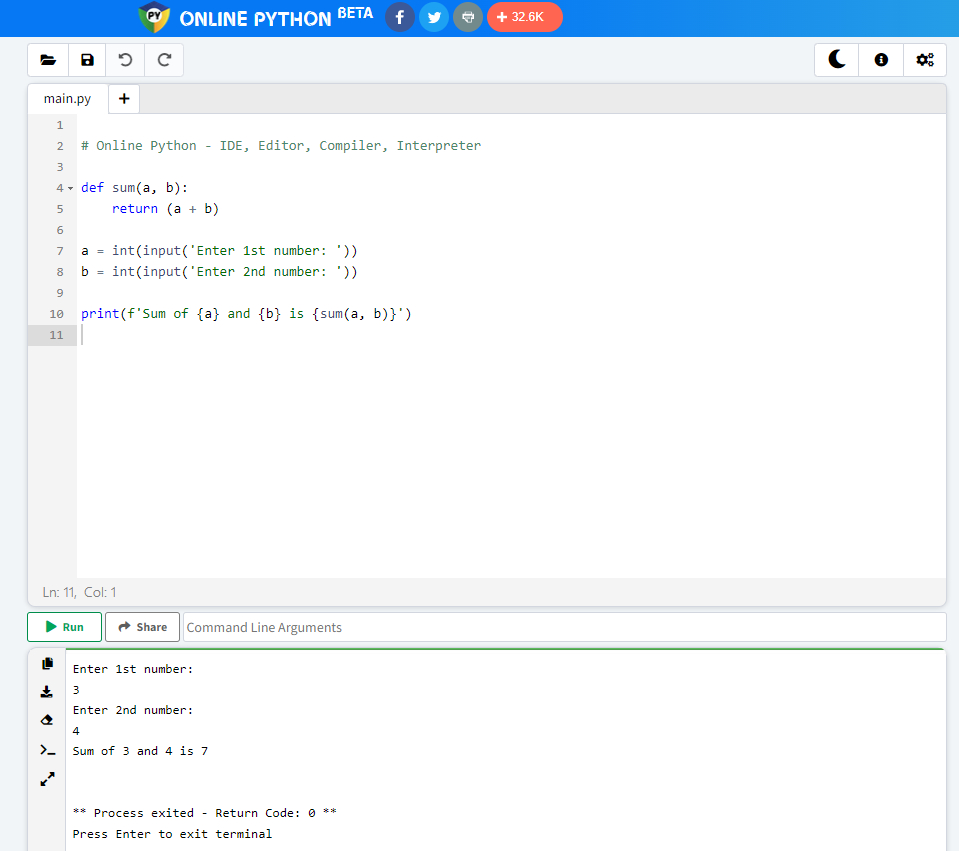Share on Facebook icon
Image resolution: width=959 pixels, height=851 pixels.
399,17
